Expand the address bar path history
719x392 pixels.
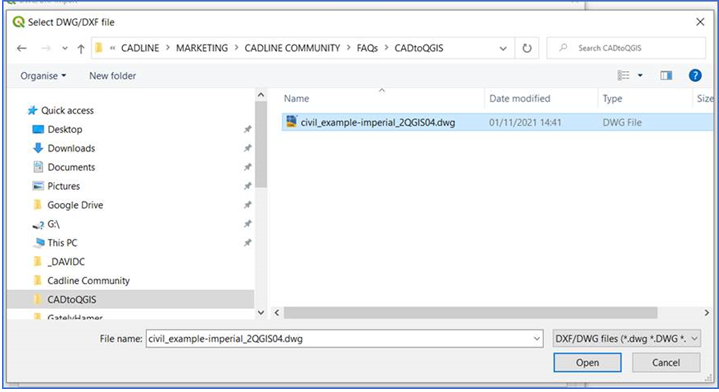(x=503, y=49)
